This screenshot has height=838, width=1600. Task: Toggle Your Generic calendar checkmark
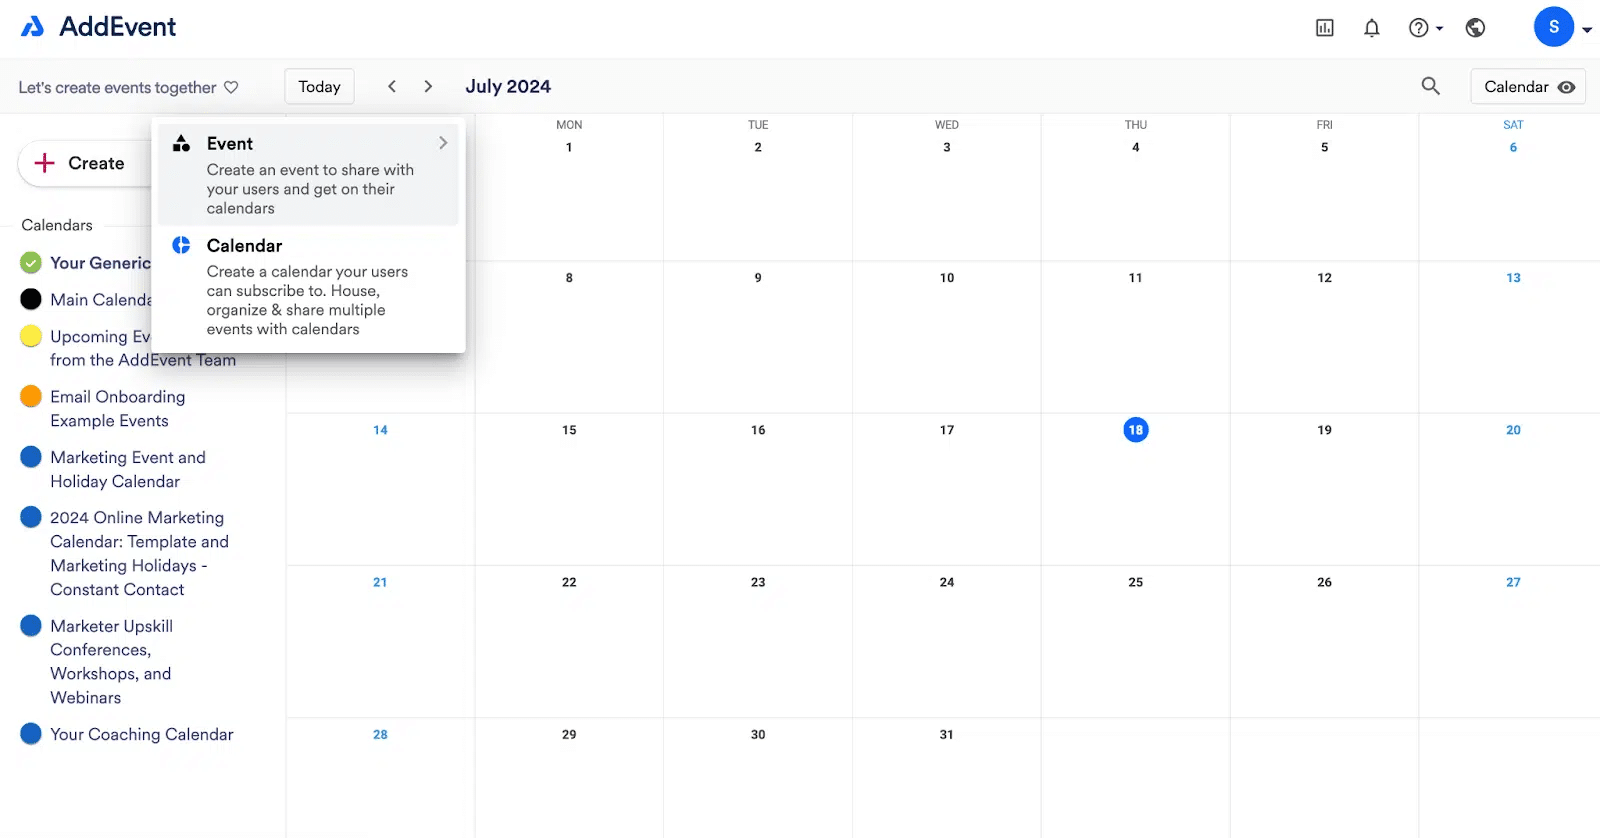click(x=31, y=263)
